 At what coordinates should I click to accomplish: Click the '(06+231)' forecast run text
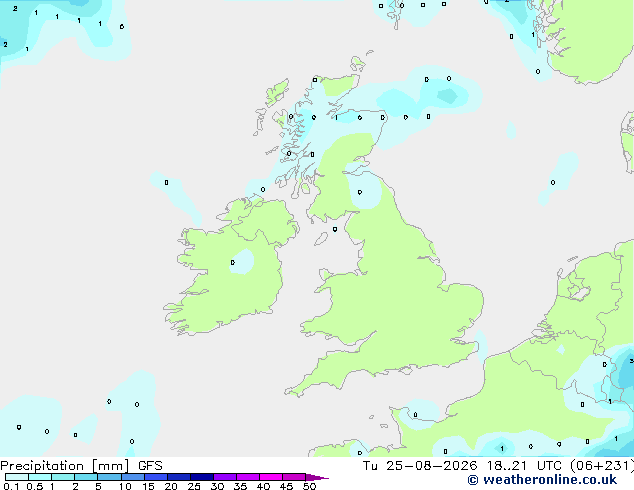click(x=602, y=466)
